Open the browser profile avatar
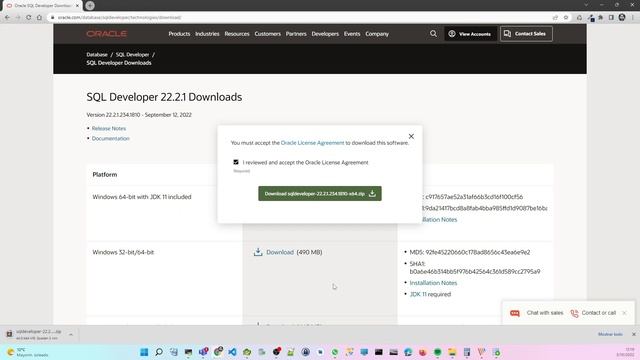640x360 pixels. coord(622,17)
